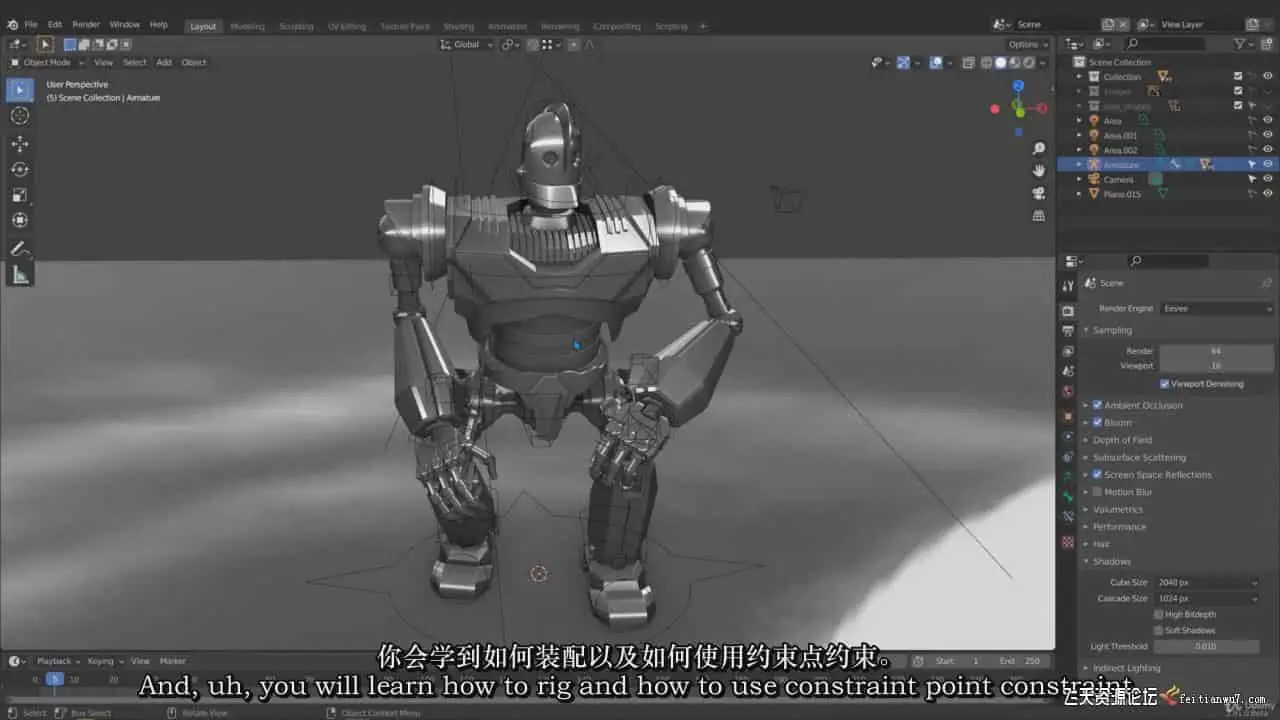Open the Scene properties tab icon
Viewport: 1280px width, 720px height.
1068,371
